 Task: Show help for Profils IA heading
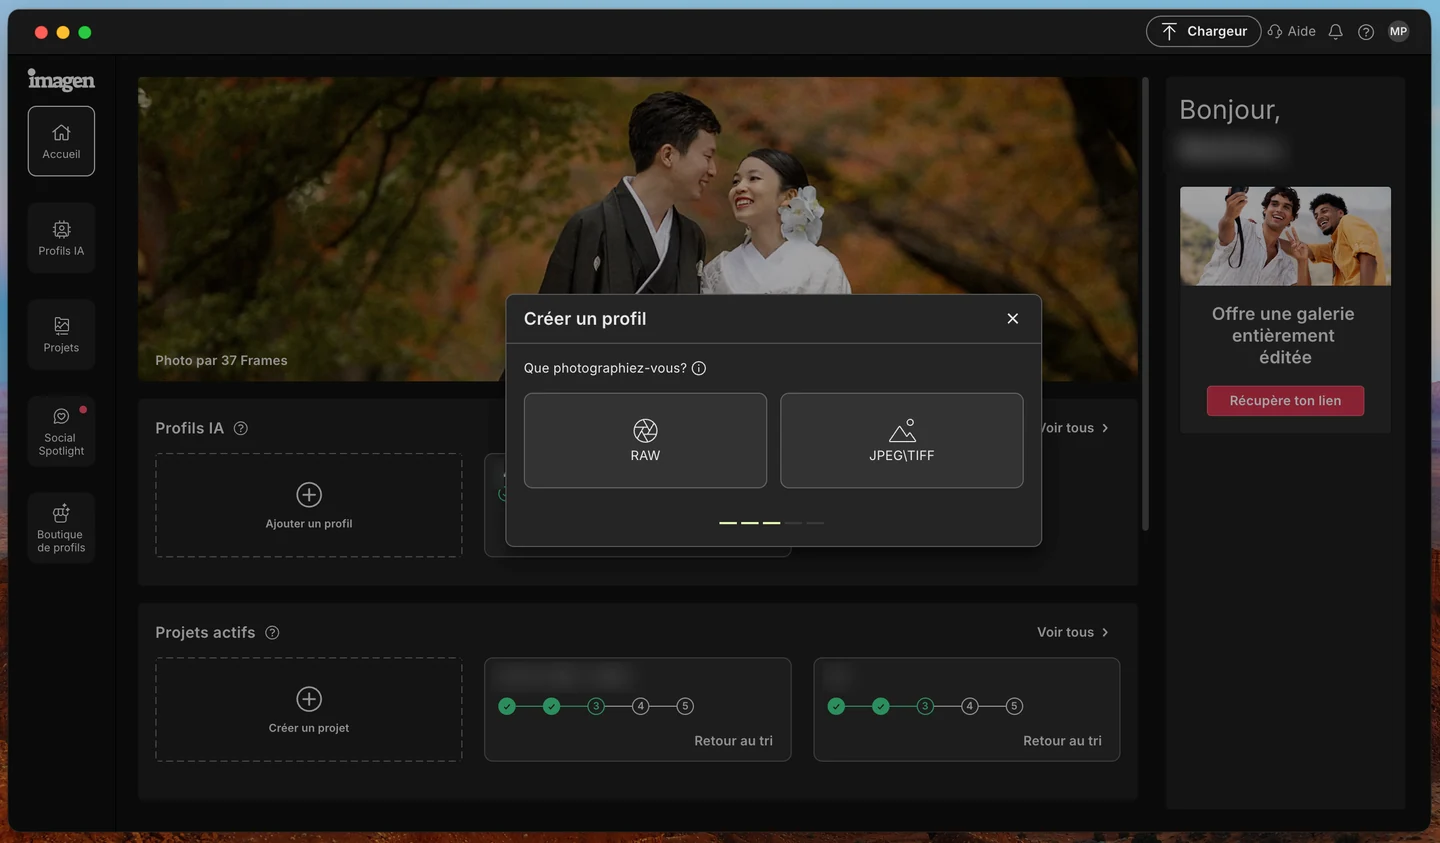click(x=241, y=428)
